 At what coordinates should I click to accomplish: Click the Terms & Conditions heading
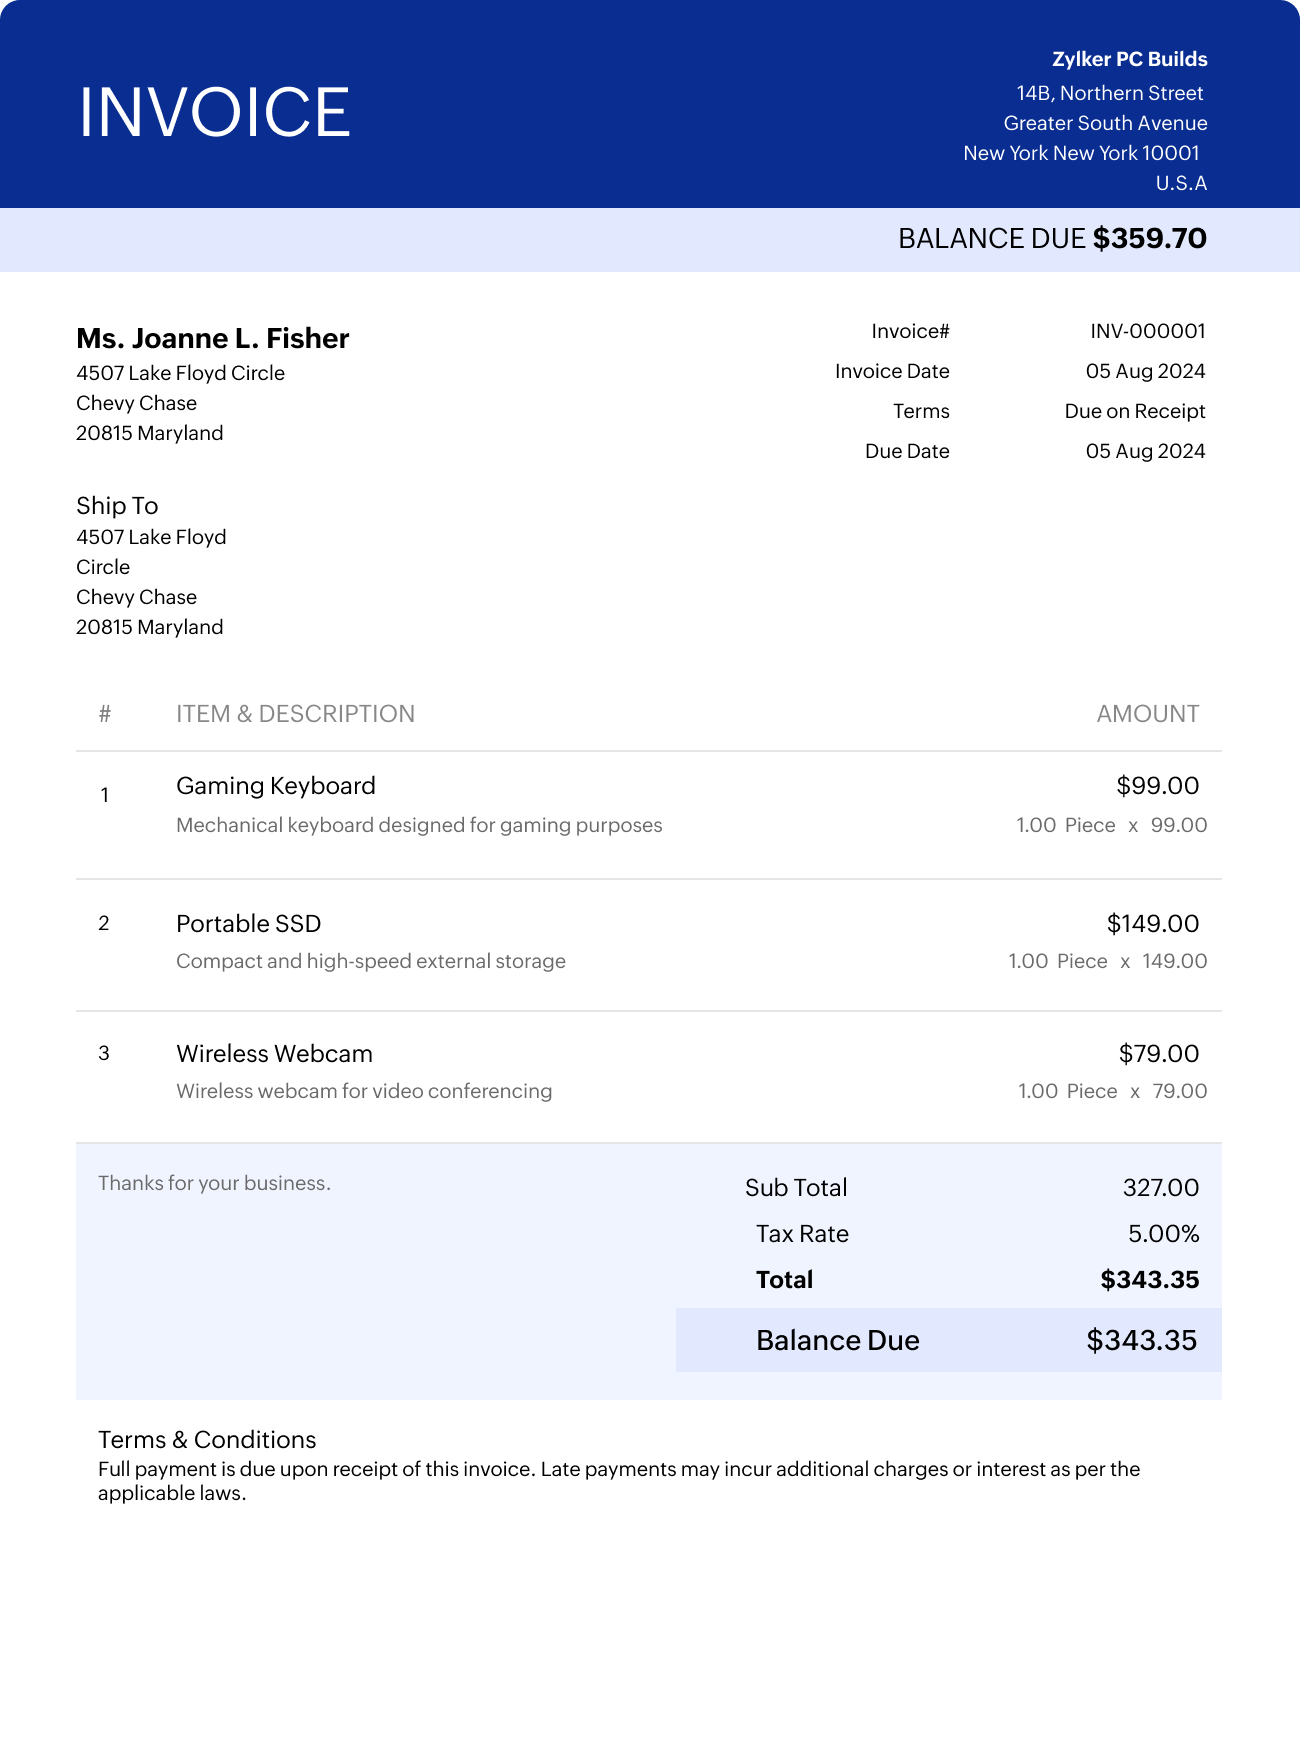pyautogui.click(x=207, y=1440)
